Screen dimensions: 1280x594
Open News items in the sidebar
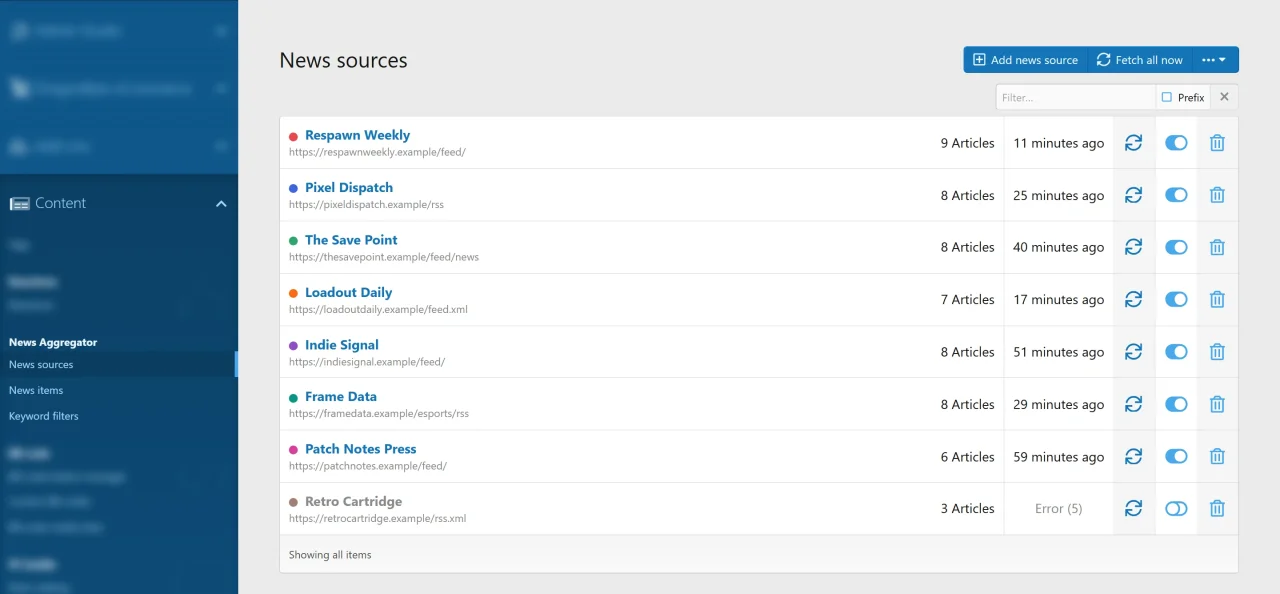coord(36,390)
